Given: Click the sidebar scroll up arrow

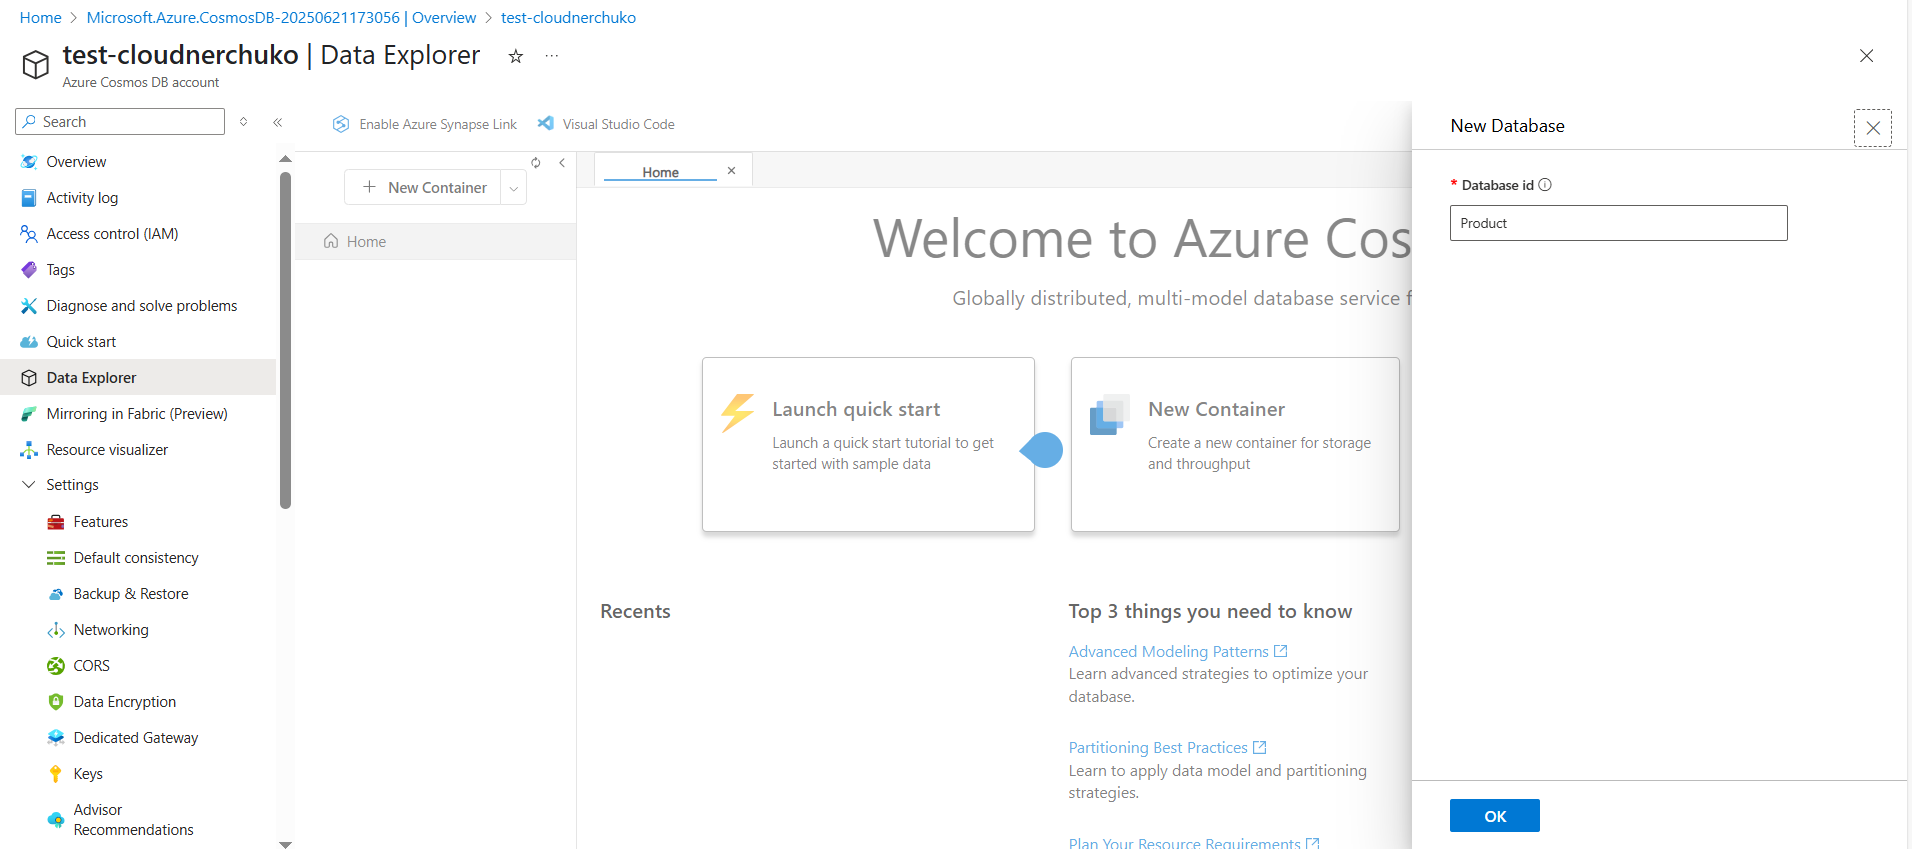Looking at the screenshot, I should (285, 159).
